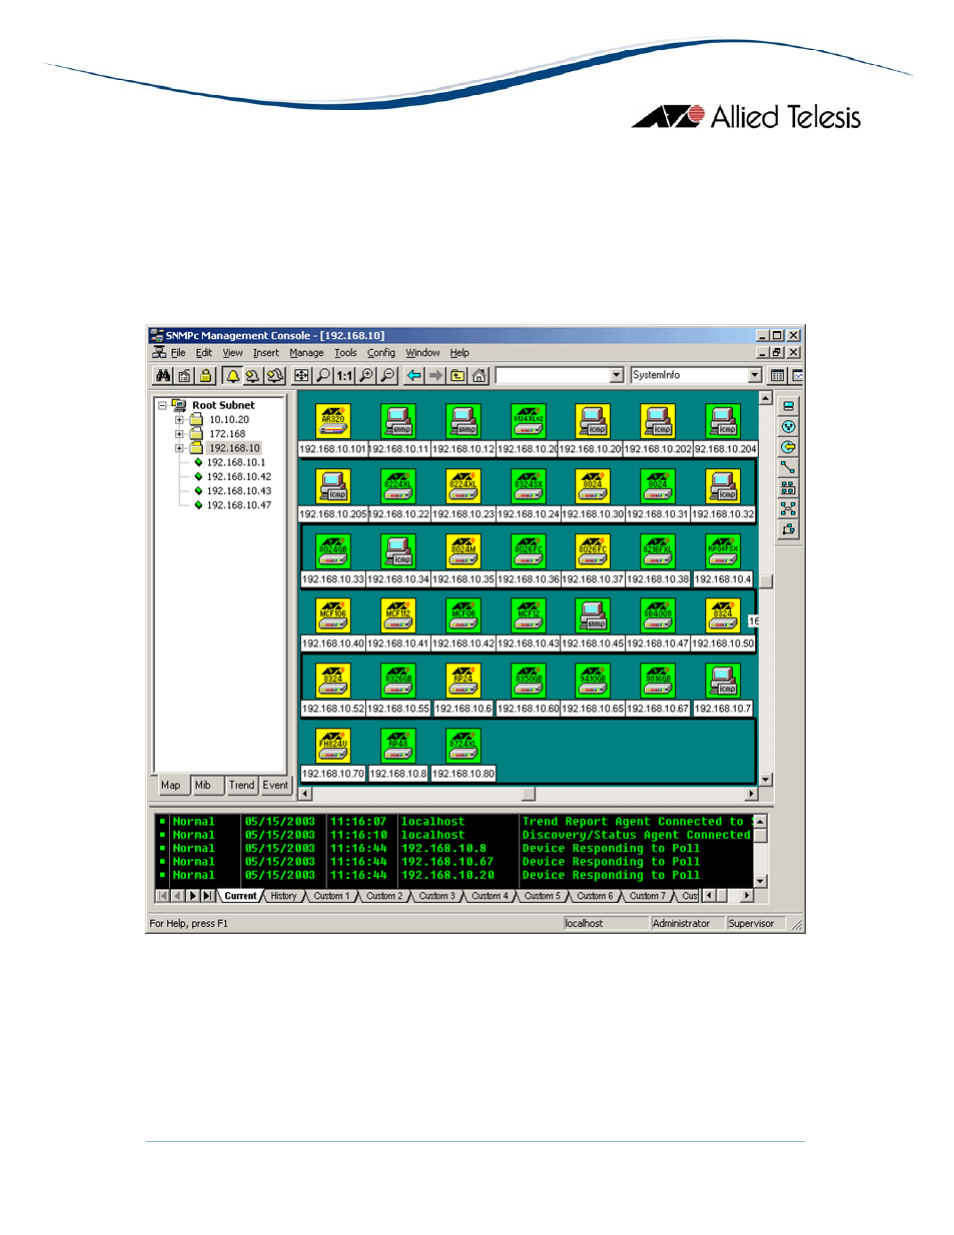
Task: Select the 8024 device 192.168.10.30
Action: click(593, 487)
